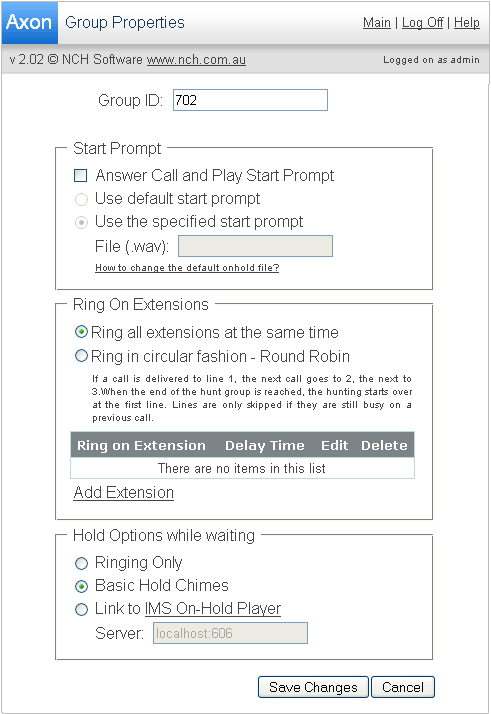Open the IMS On-Hold Player link
The height and width of the screenshot is (714, 491).
point(213,608)
